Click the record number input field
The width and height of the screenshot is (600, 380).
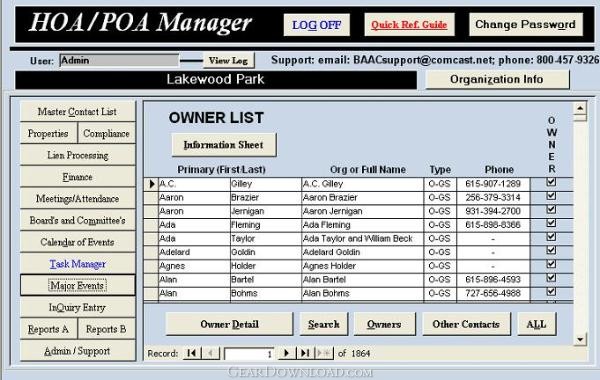click(x=249, y=354)
